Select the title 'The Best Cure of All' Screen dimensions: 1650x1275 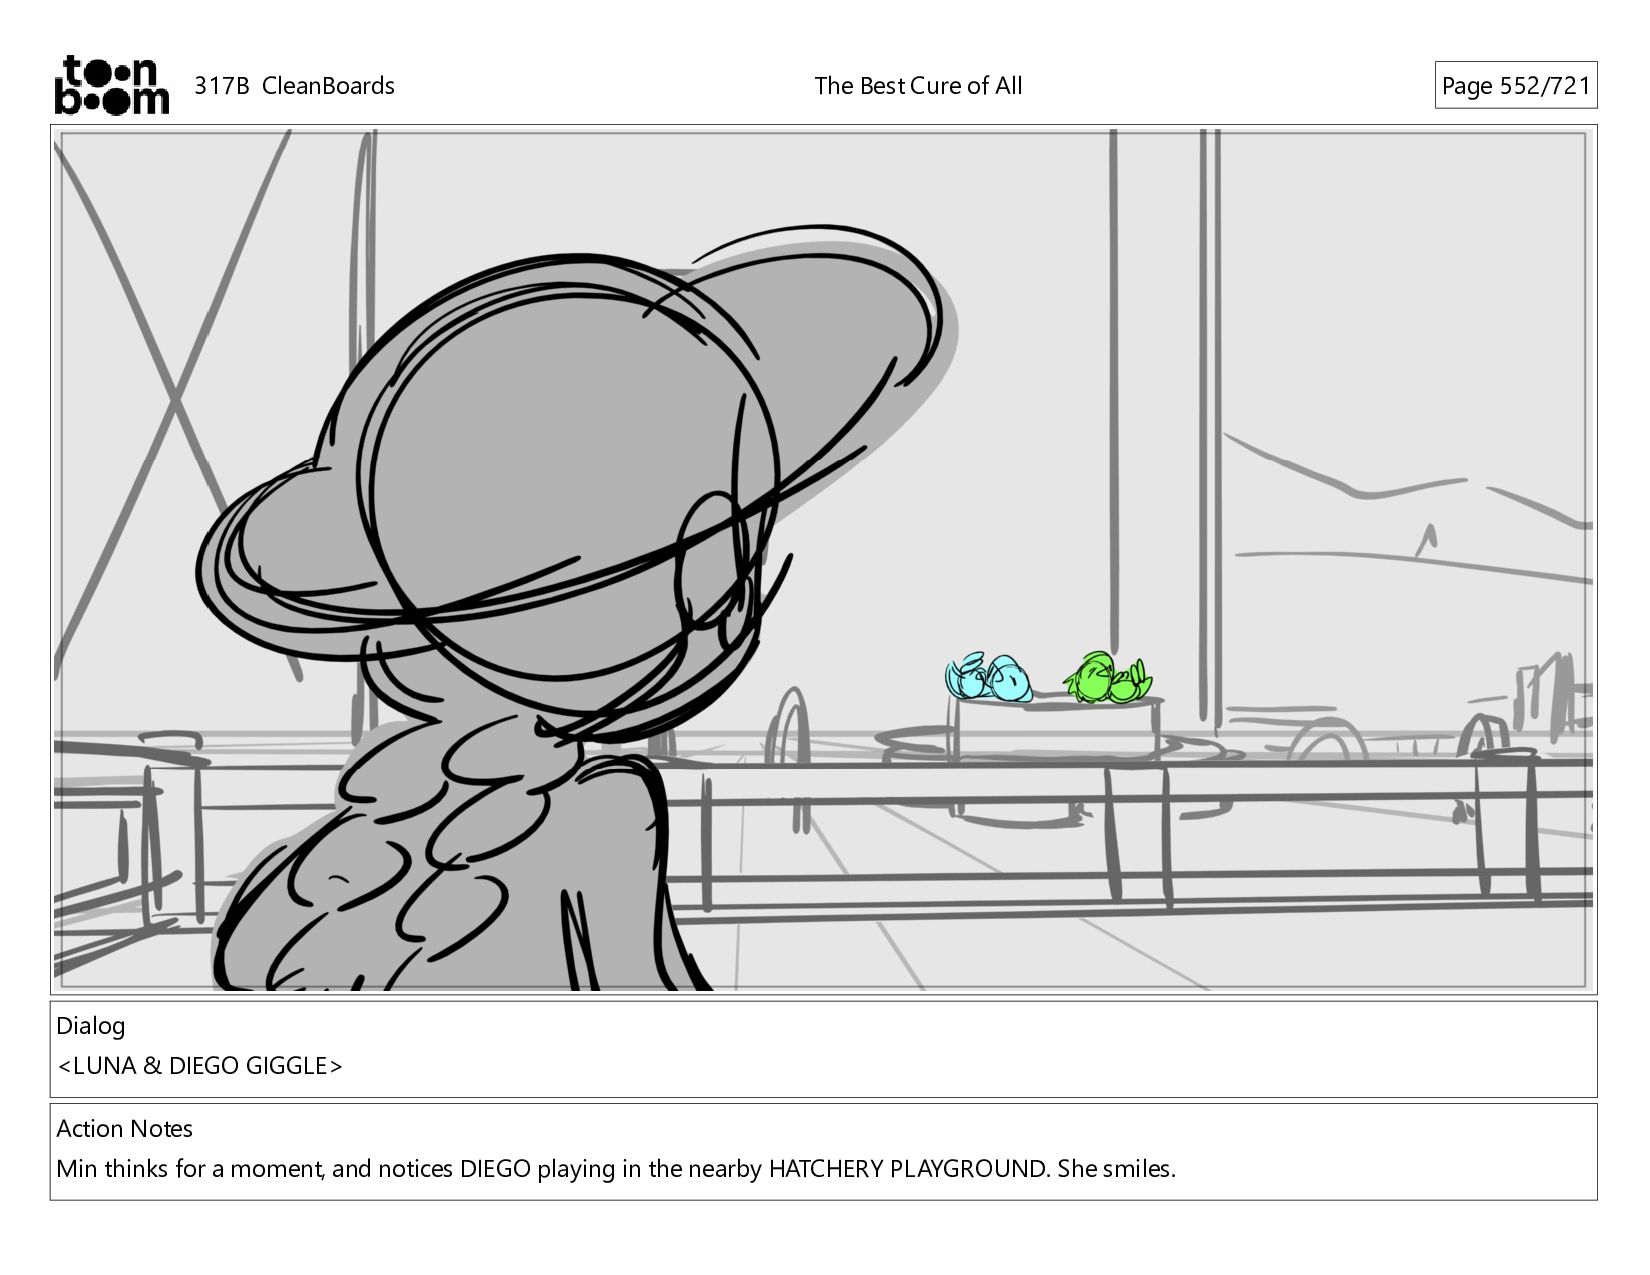[918, 86]
